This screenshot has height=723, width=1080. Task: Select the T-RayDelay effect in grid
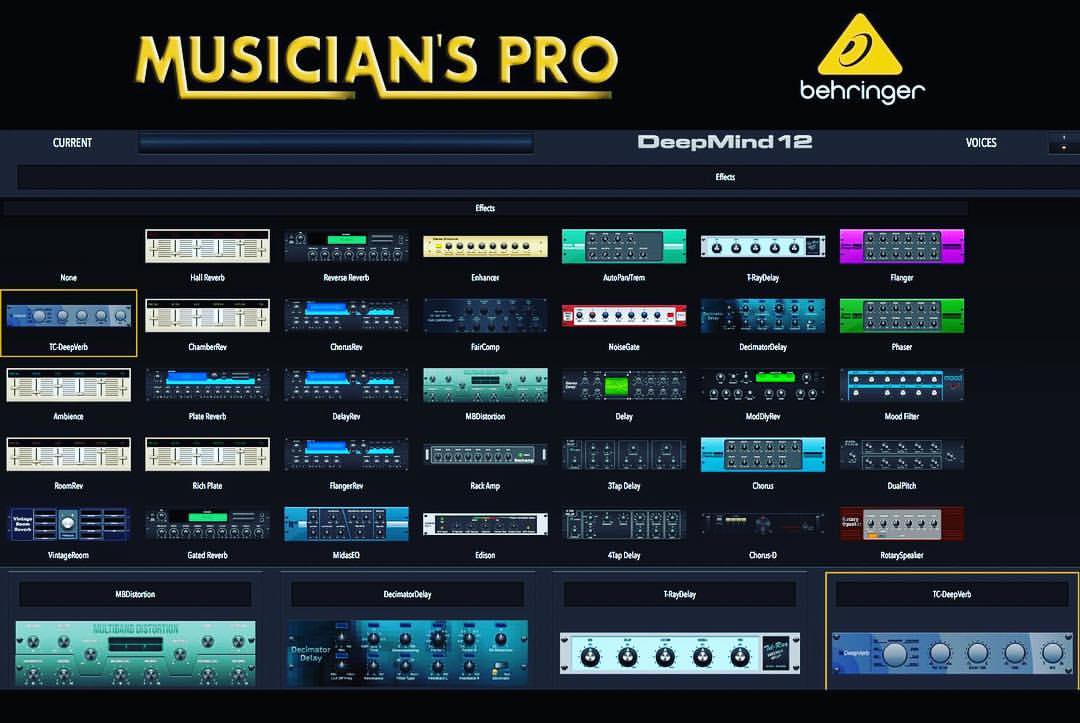click(x=762, y=246)
